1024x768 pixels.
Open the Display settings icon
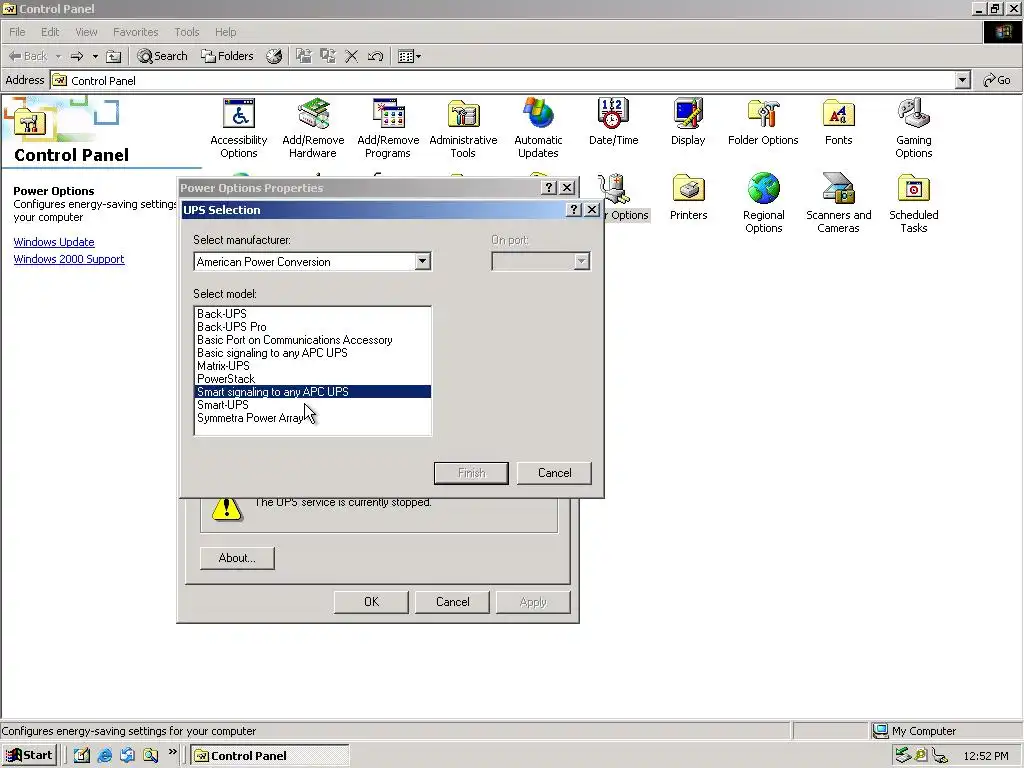[688, 121]
